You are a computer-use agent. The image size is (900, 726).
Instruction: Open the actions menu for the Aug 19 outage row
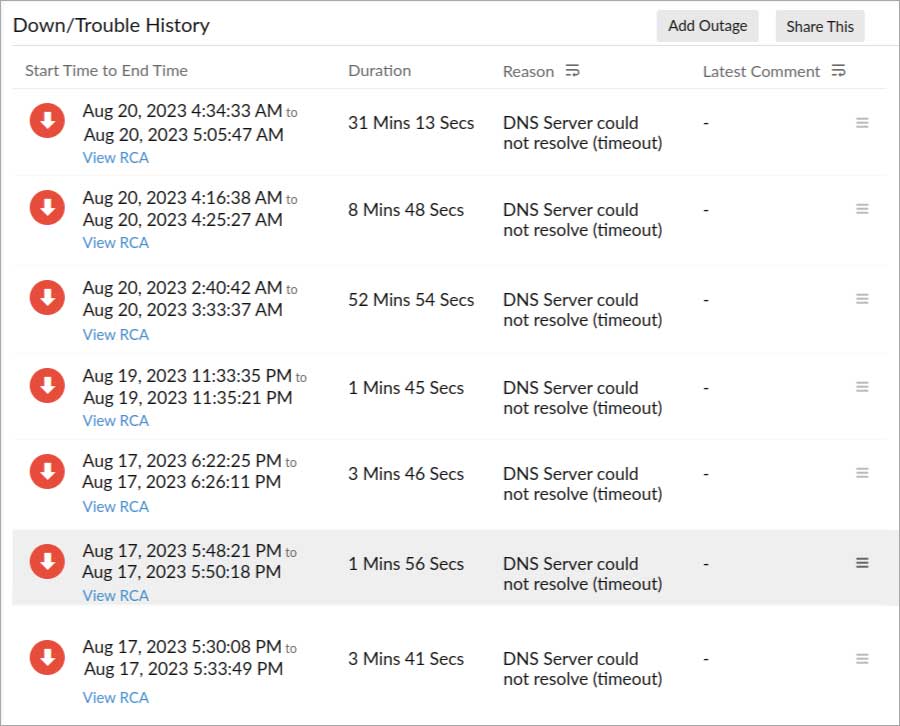coord(862,385)
